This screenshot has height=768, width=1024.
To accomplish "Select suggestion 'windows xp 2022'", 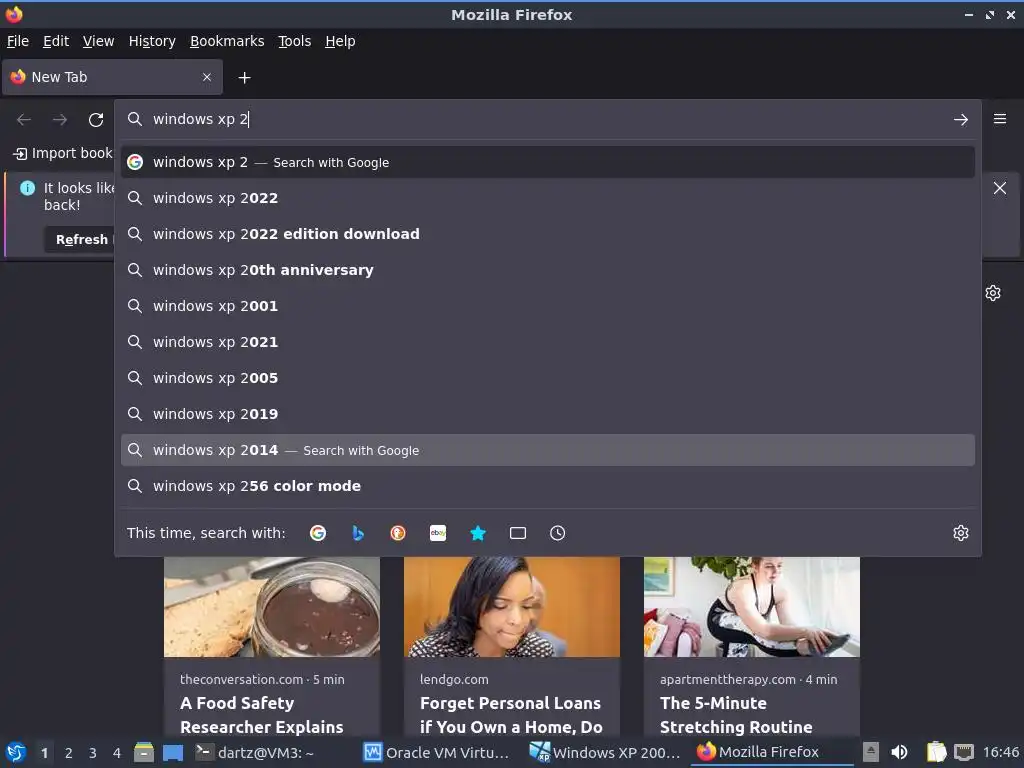I will [547, 198].
